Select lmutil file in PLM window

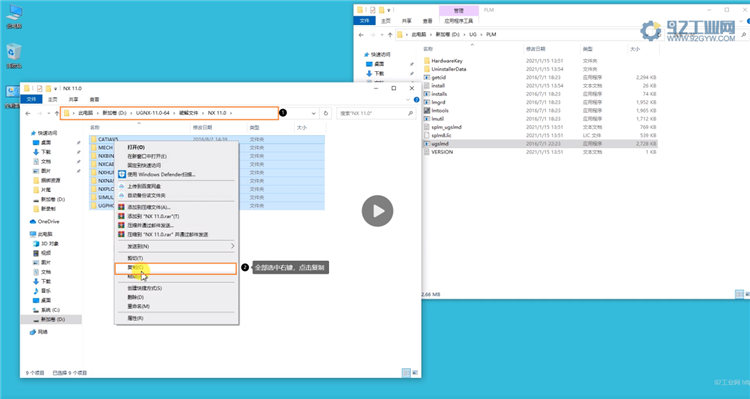coord(438,119)
